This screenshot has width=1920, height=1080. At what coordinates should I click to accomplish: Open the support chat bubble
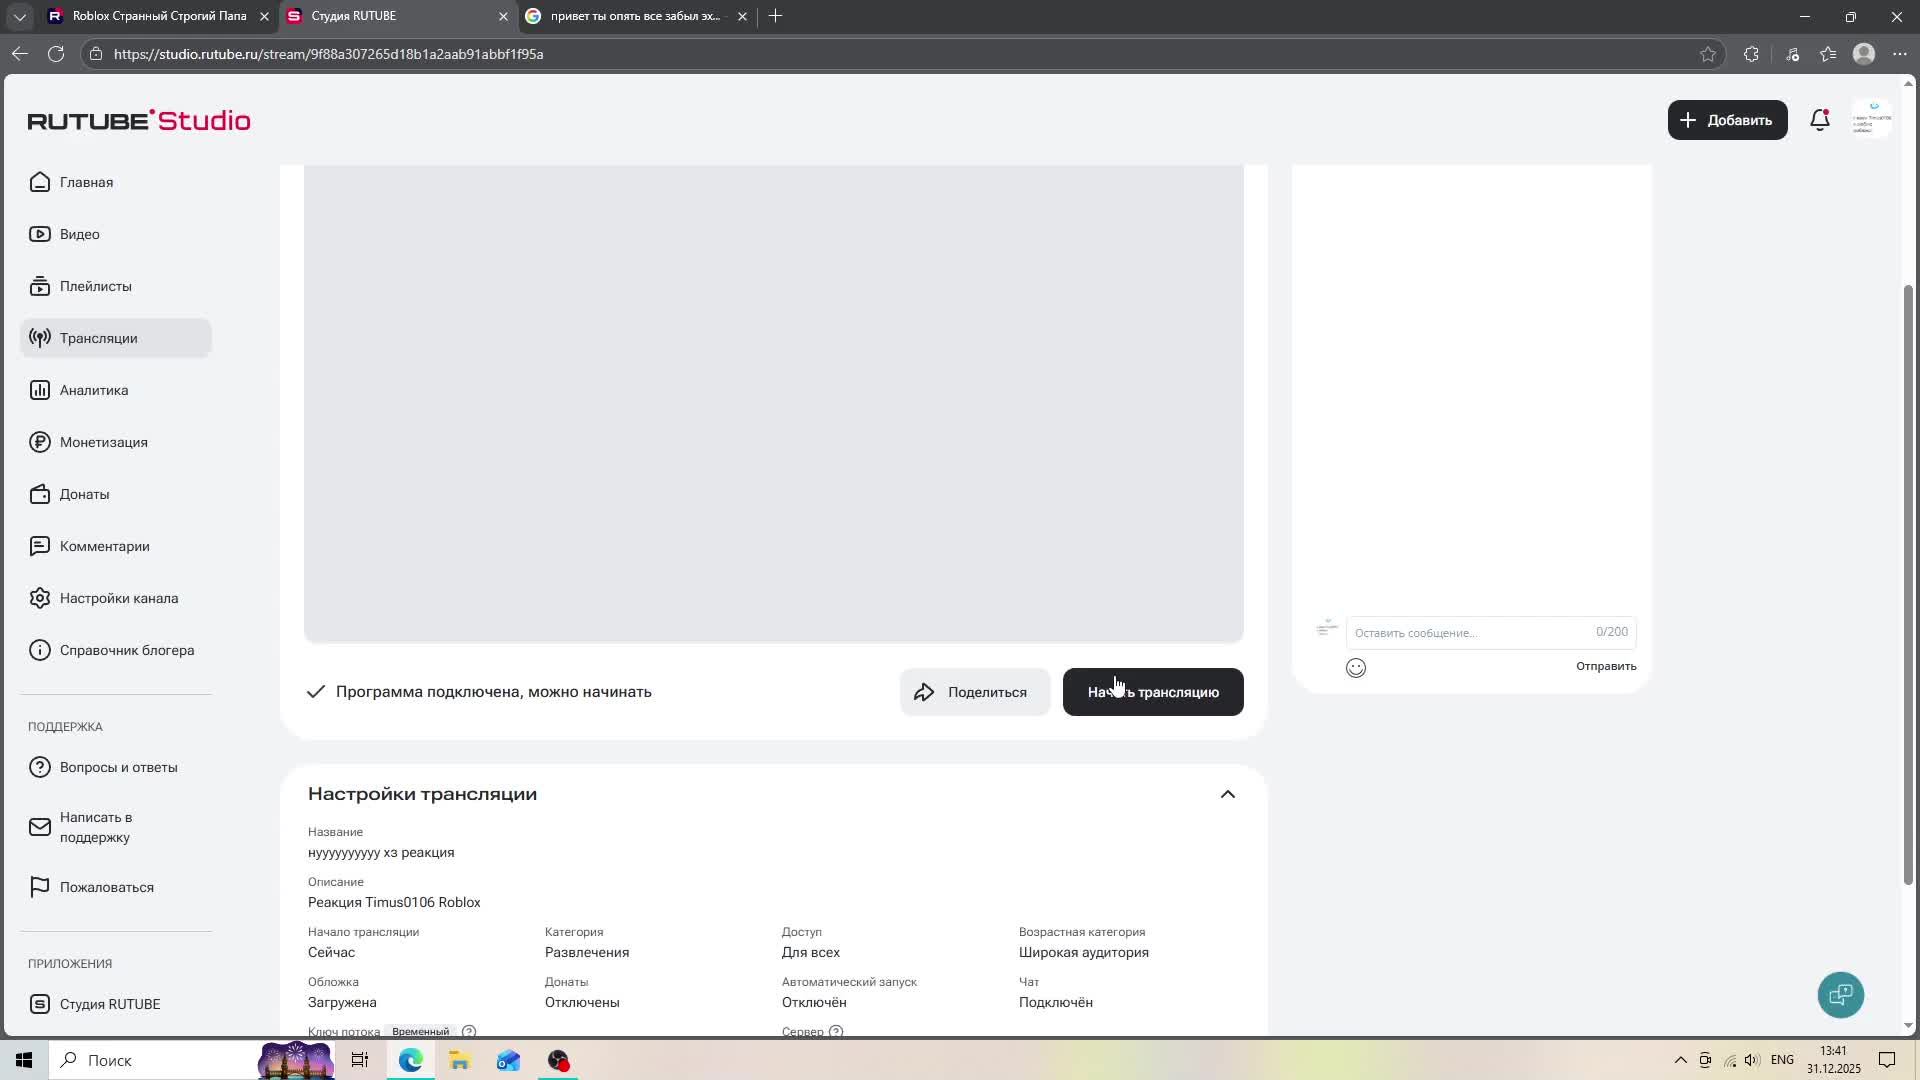tap(1840, 995)
